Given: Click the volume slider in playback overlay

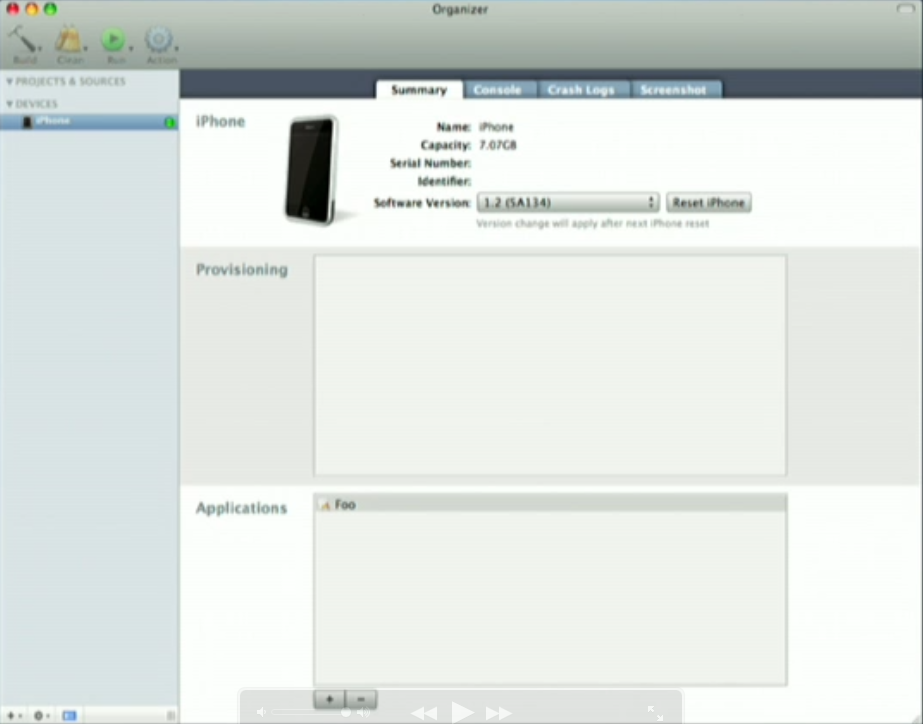Looking at the screenshot, I should (310, 713).
